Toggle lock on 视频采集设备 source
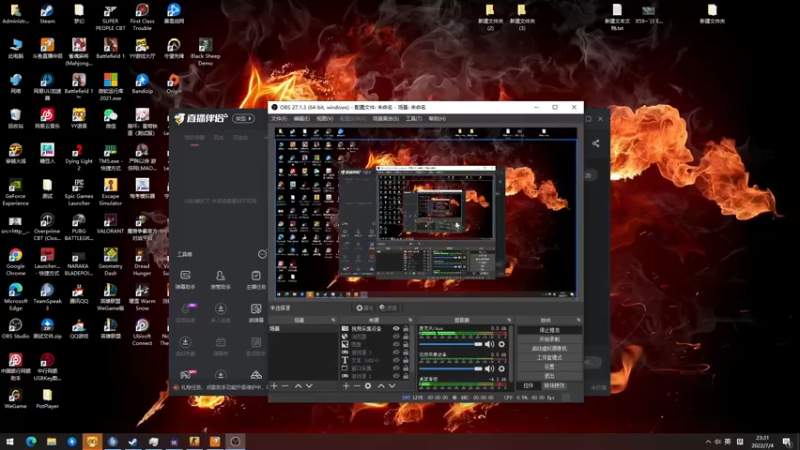The height and width of the screenshot is (450, 800). click(406, 329)
